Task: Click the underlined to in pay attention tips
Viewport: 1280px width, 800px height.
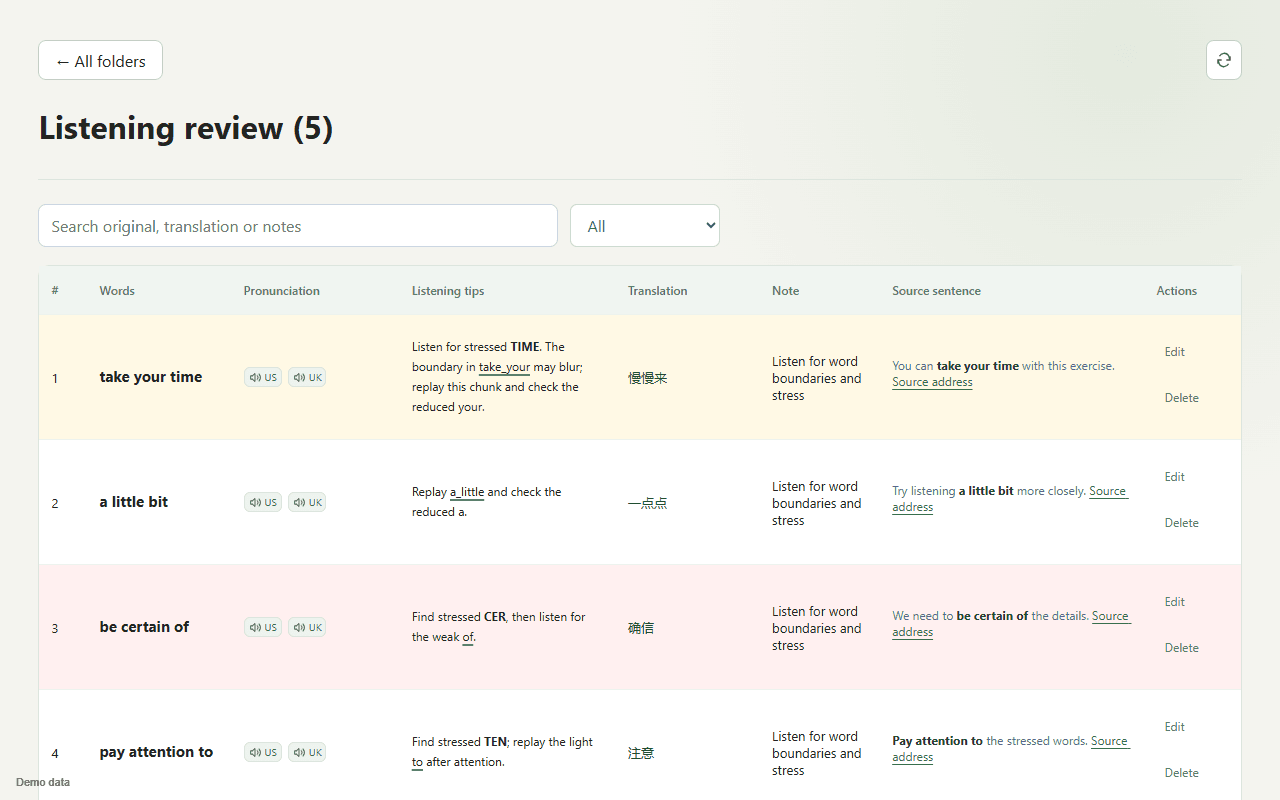Action: pyautogui.click(x=417, y=762)
